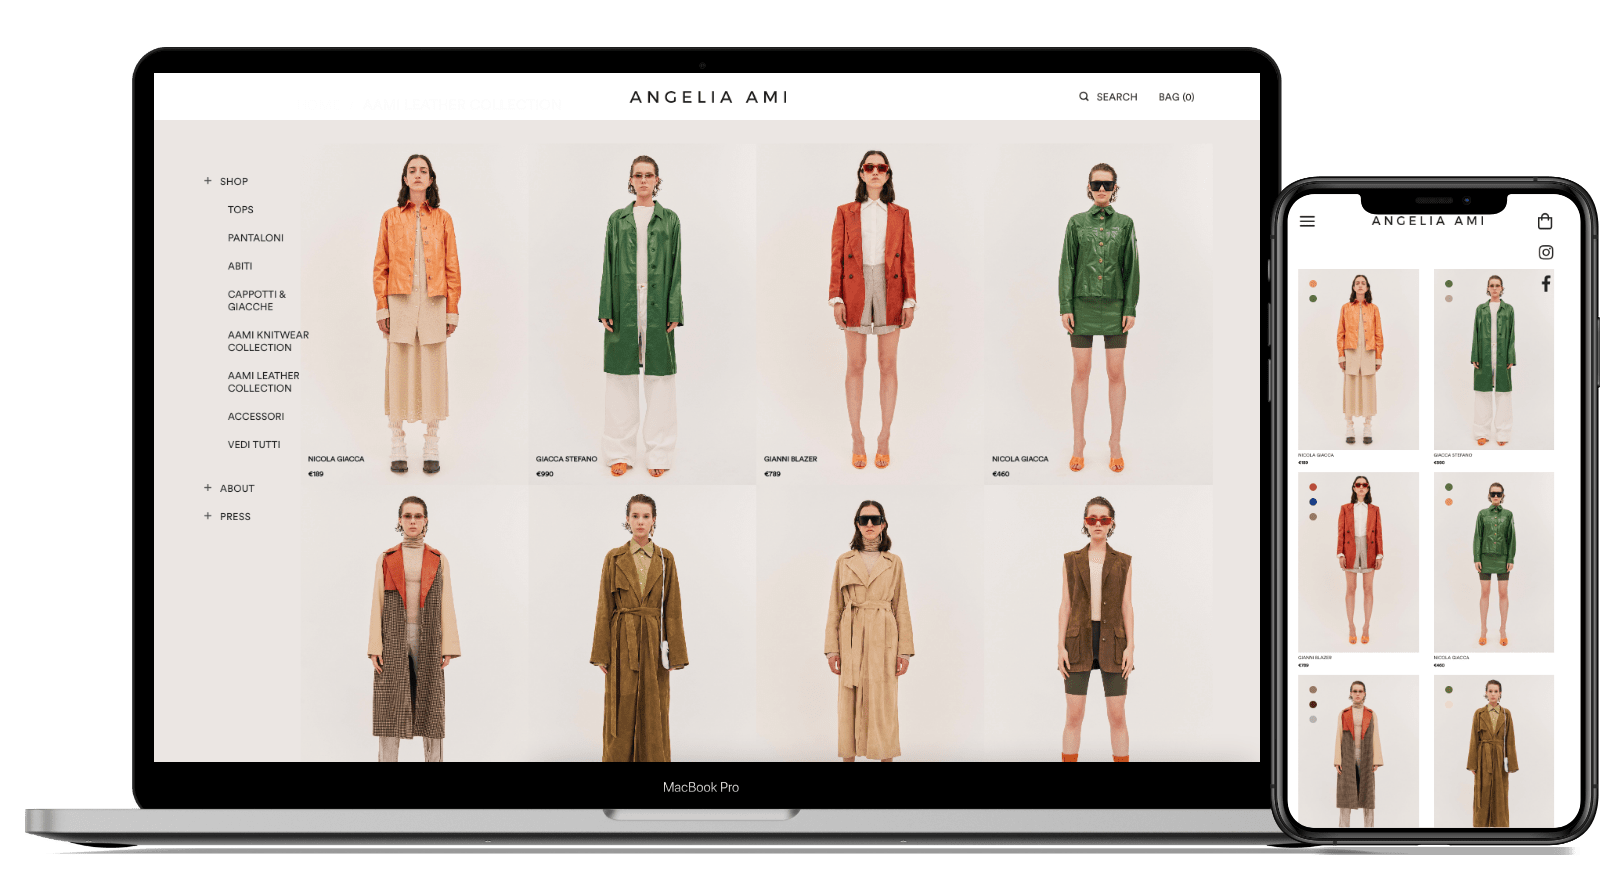This screenshot has height=888, width=1600.
Task: Open BAG (0) in the header
Action: point(1176,97)
